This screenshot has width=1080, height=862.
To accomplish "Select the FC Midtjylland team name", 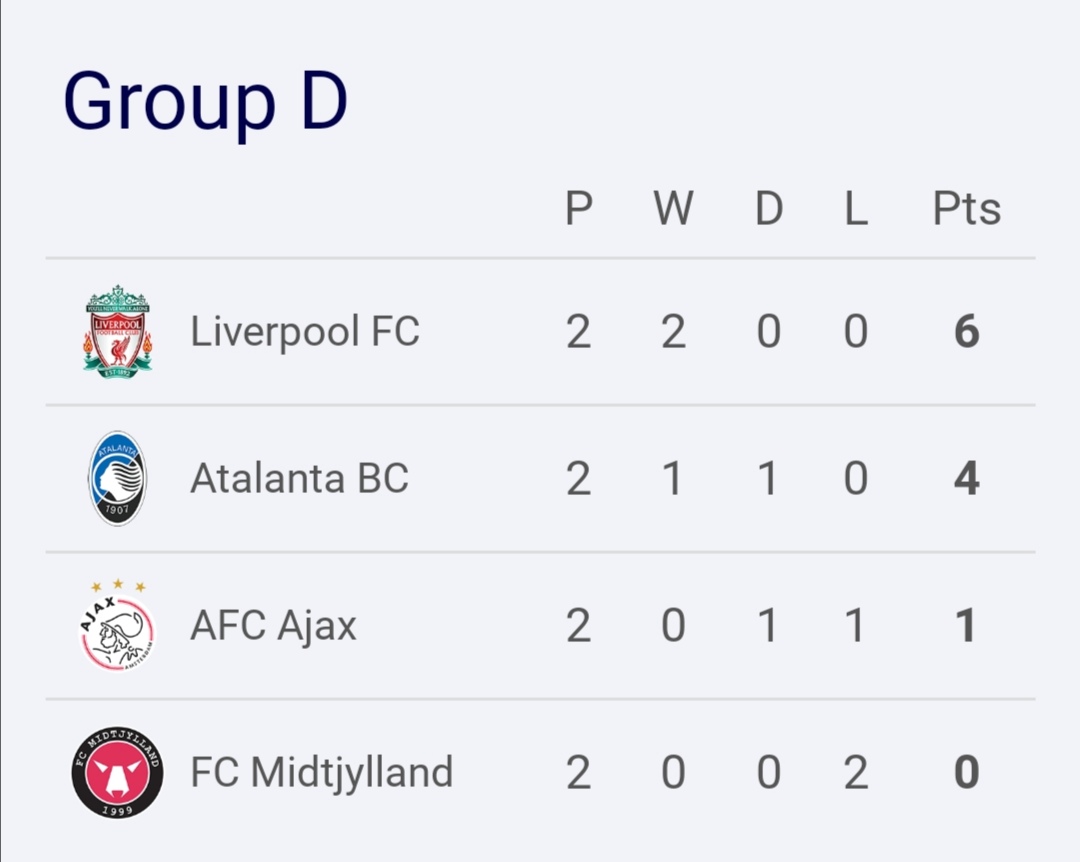I will (x=321, y=773).
